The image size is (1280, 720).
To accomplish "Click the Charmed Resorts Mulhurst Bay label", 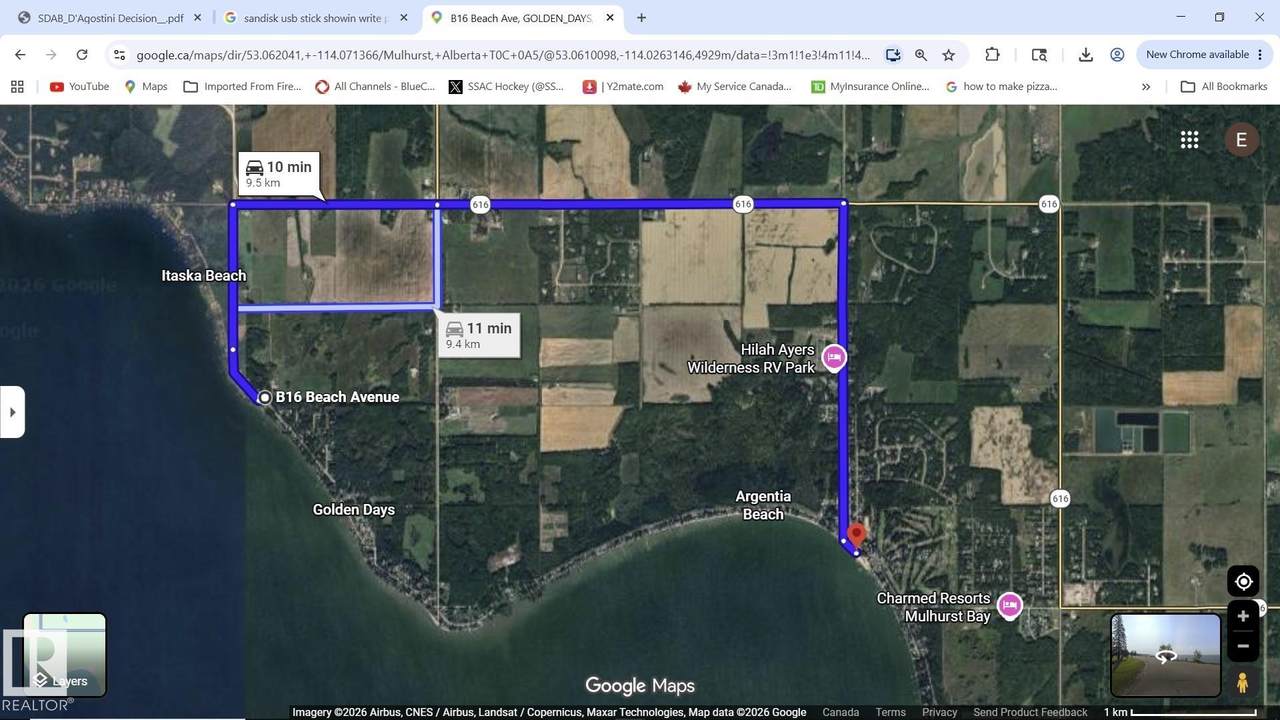I will click(934, 607).
